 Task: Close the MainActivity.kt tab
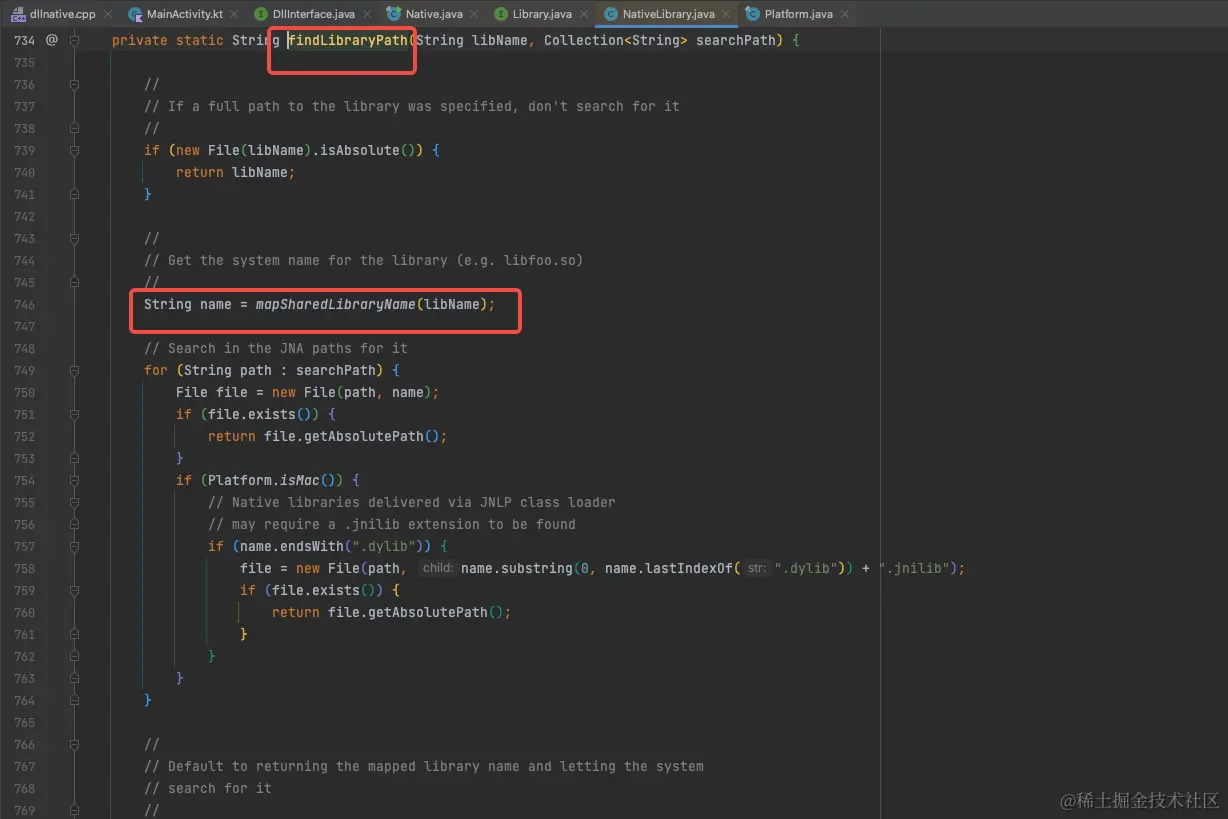click(x=234, y=15)
